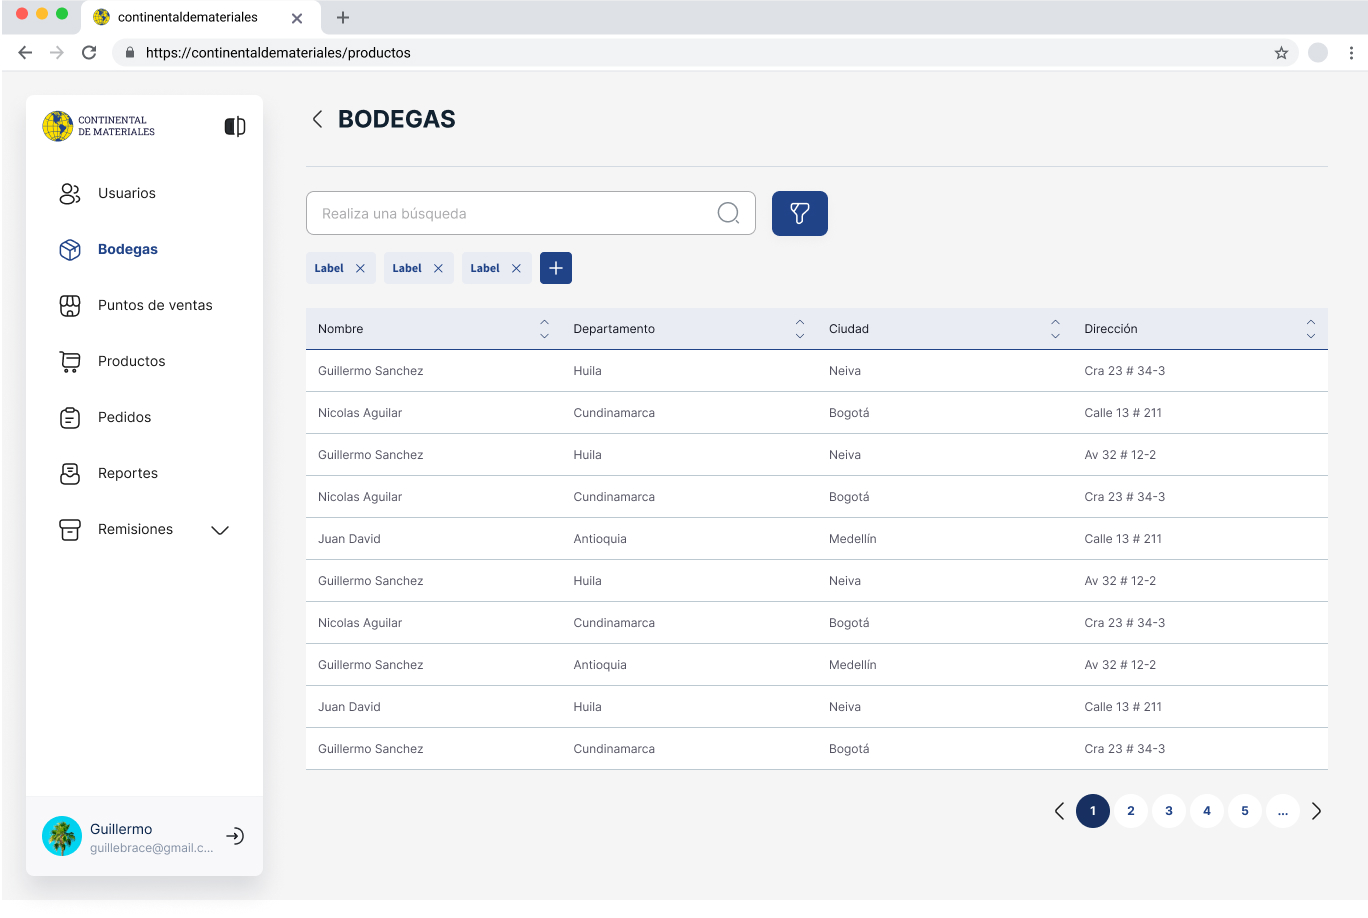Sort table by Nombre column

(544, 329)
